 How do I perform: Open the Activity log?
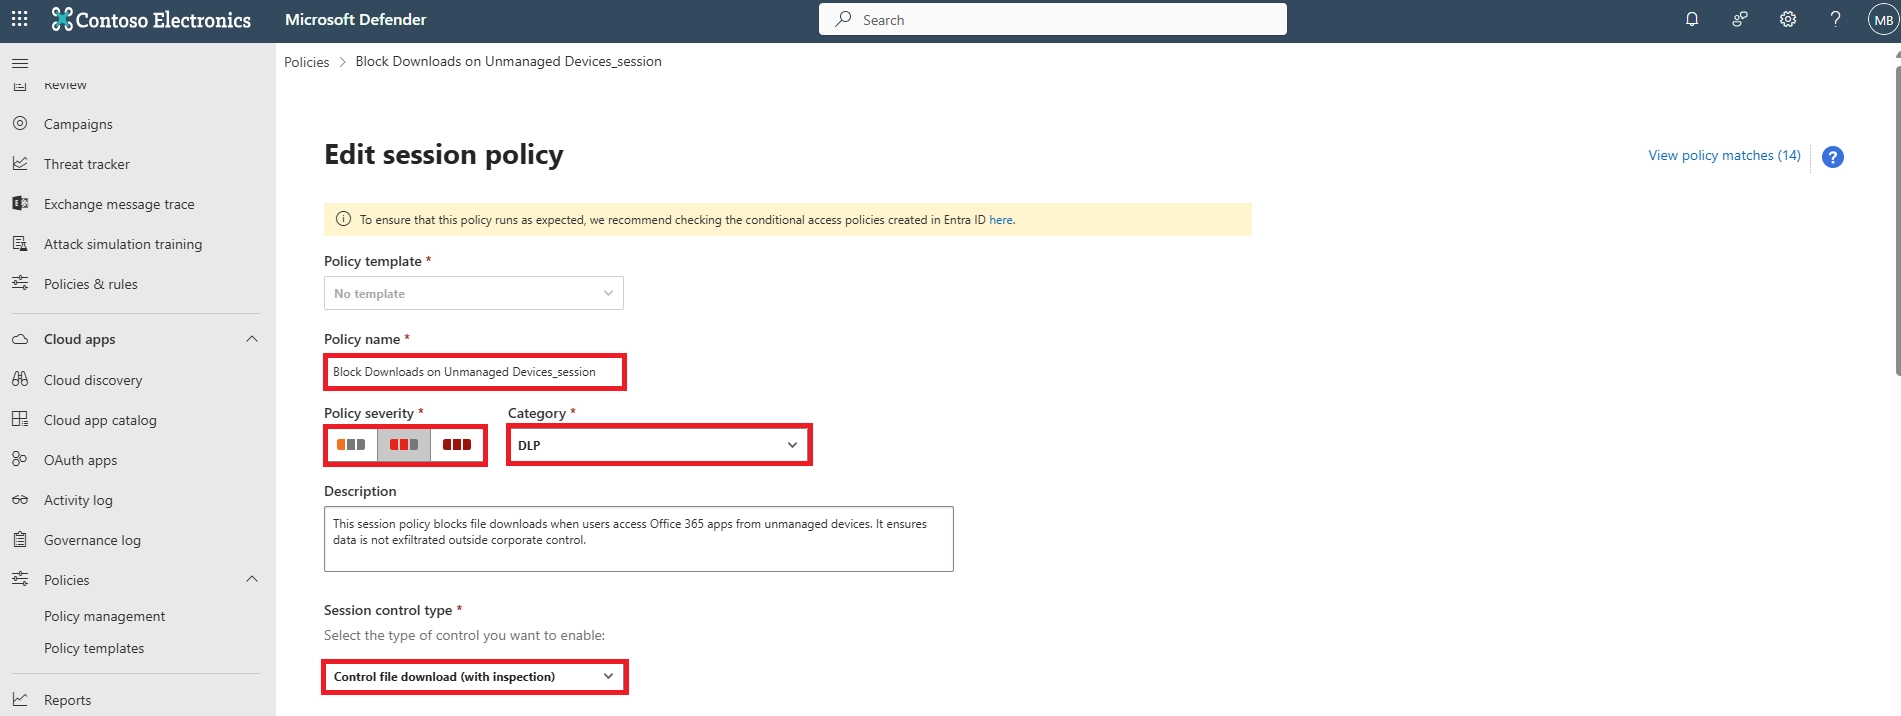point(78,500)
